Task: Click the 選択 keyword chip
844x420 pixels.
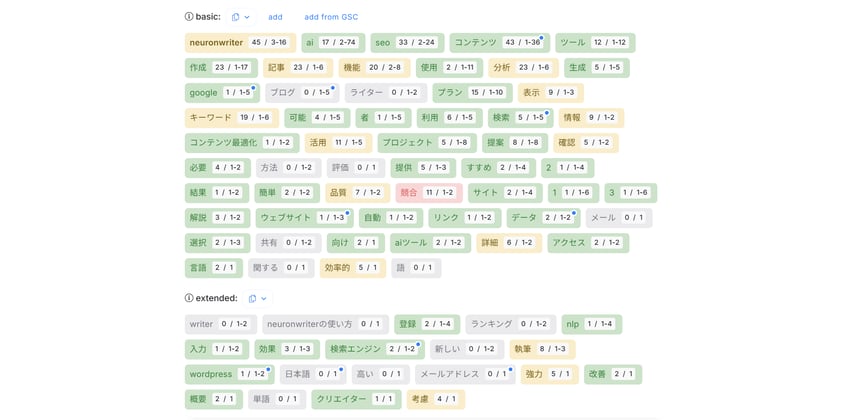Action: (217, 243)
